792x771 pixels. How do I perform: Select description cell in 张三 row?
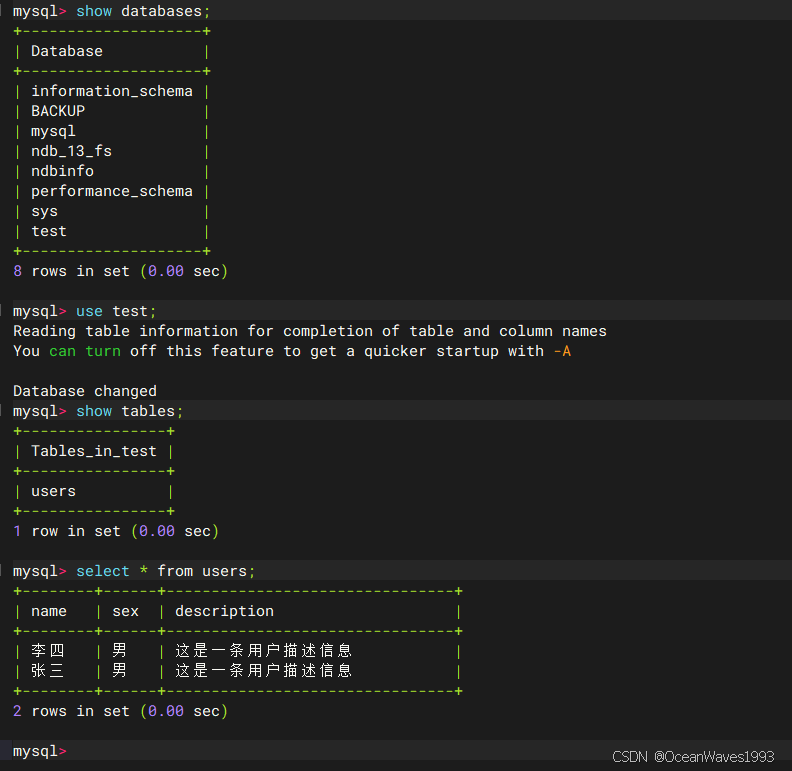(x=264, y=670)
